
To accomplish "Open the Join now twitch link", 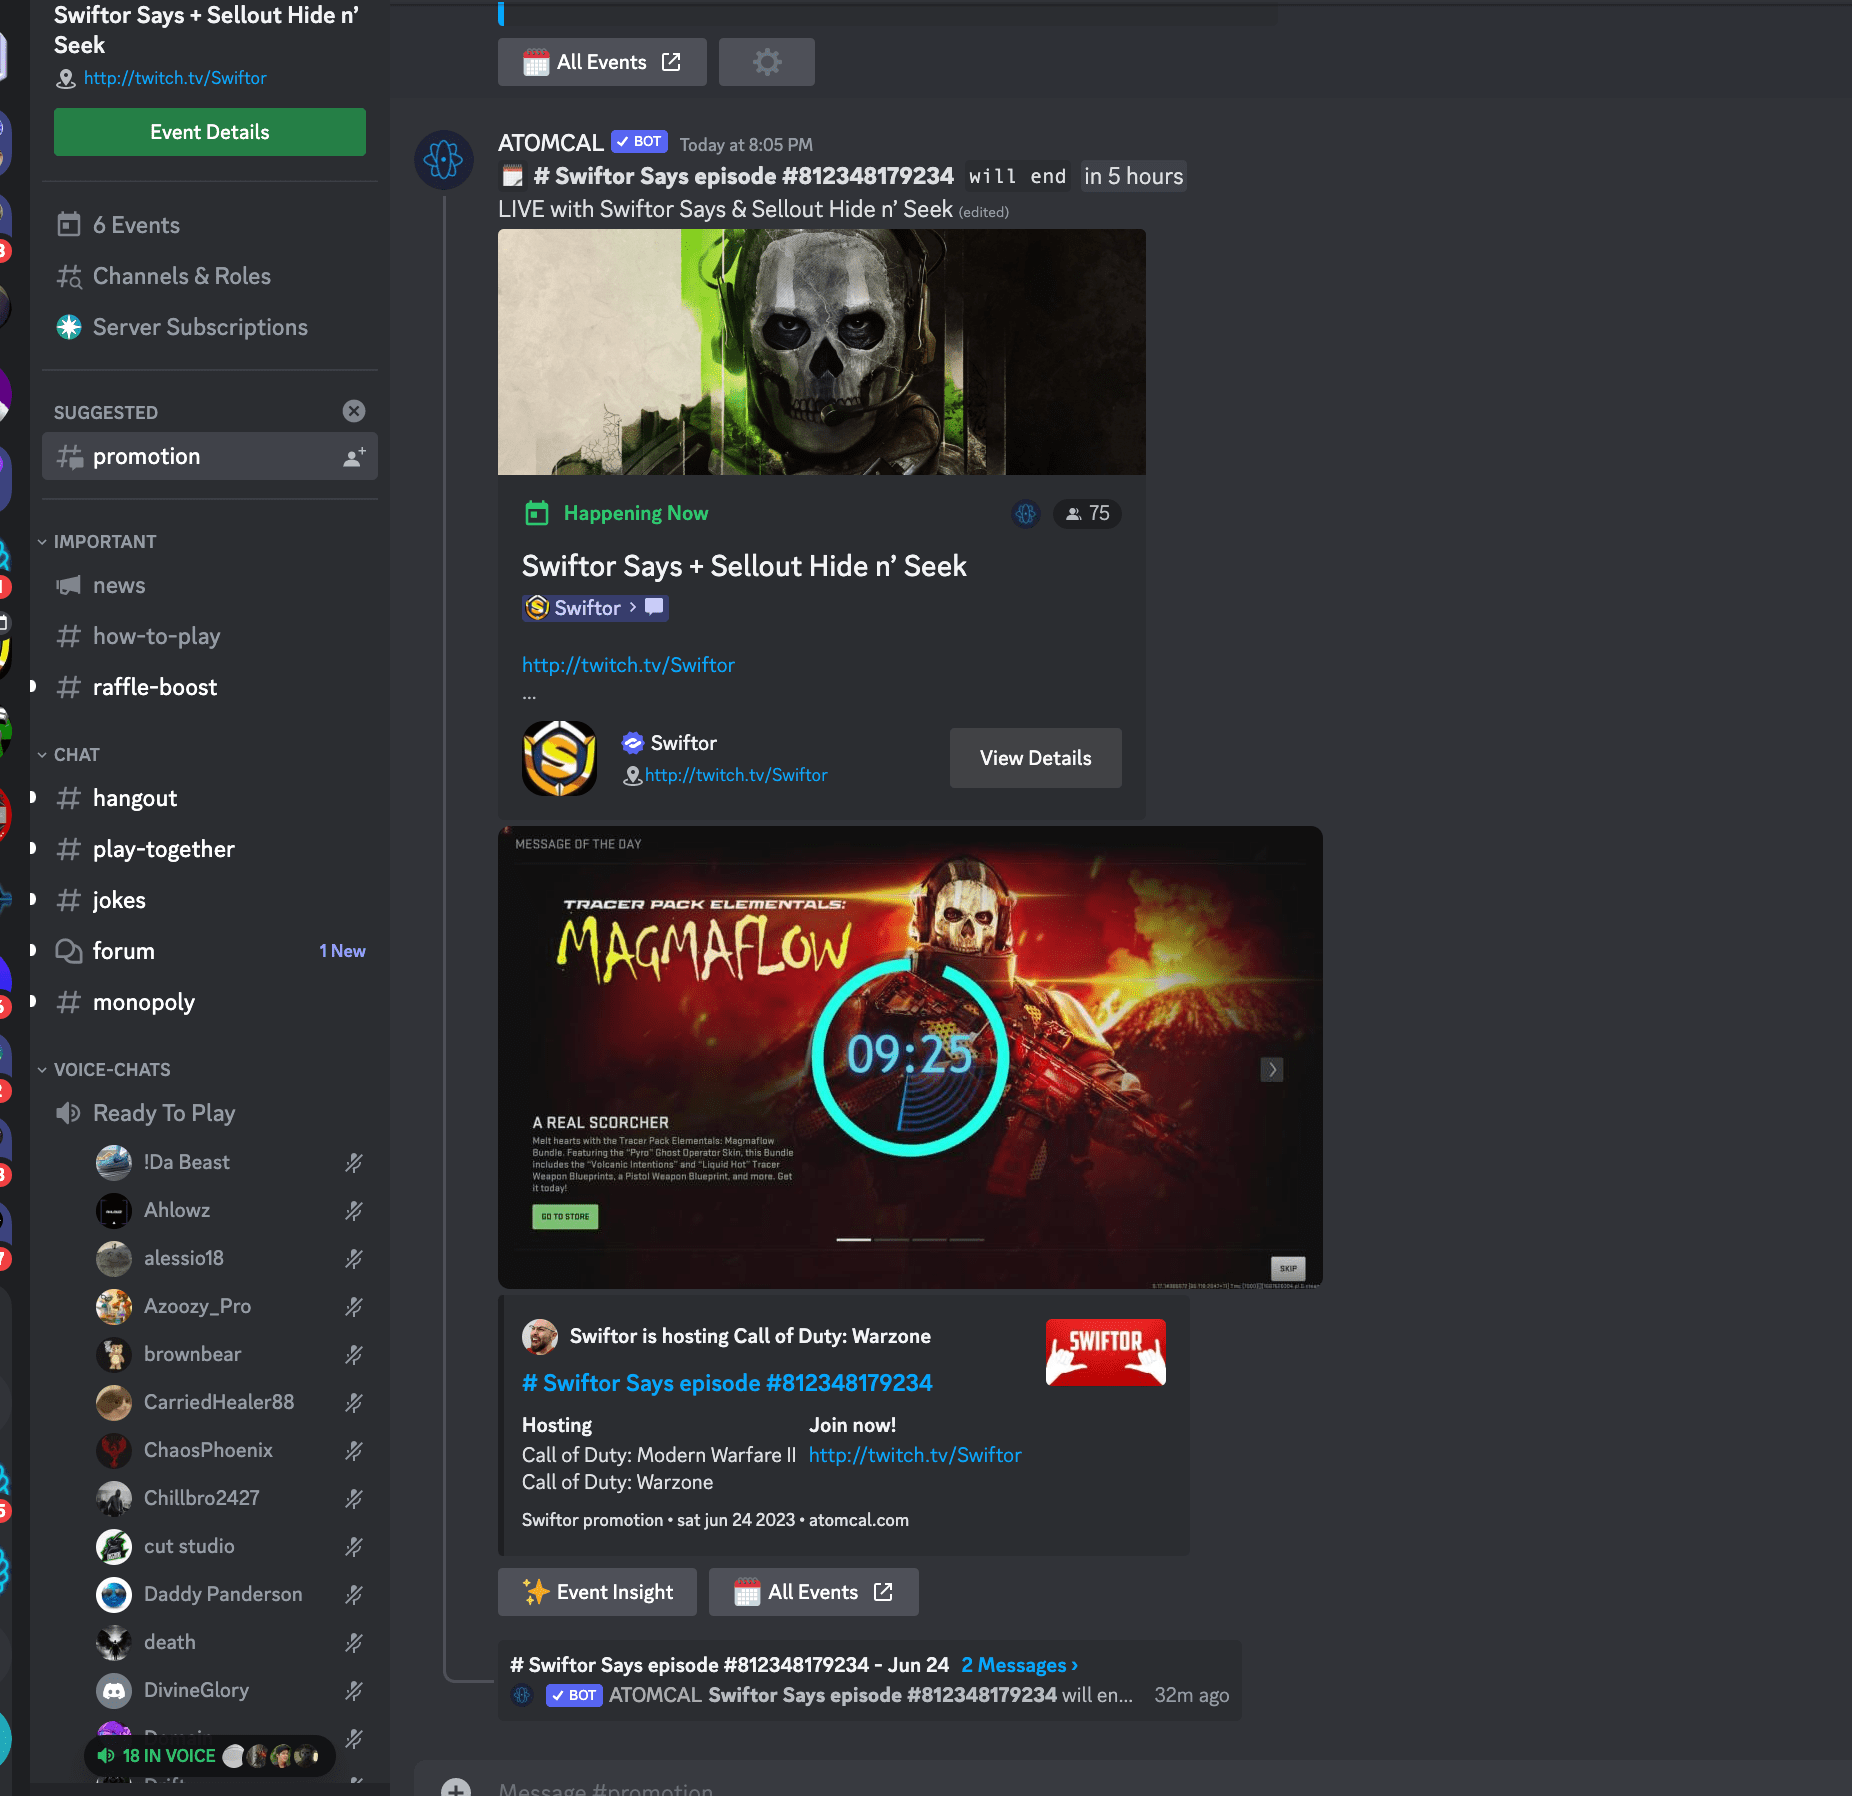I will point(915,1455).
